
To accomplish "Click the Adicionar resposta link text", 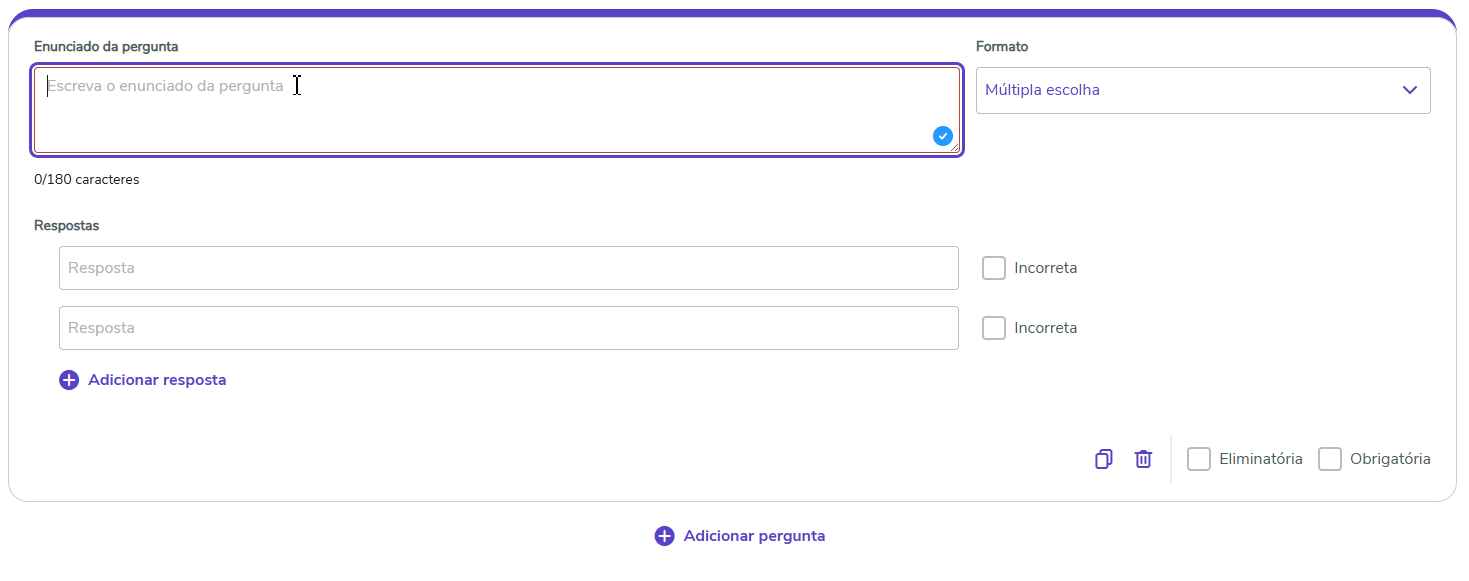I will pos(157,380).
